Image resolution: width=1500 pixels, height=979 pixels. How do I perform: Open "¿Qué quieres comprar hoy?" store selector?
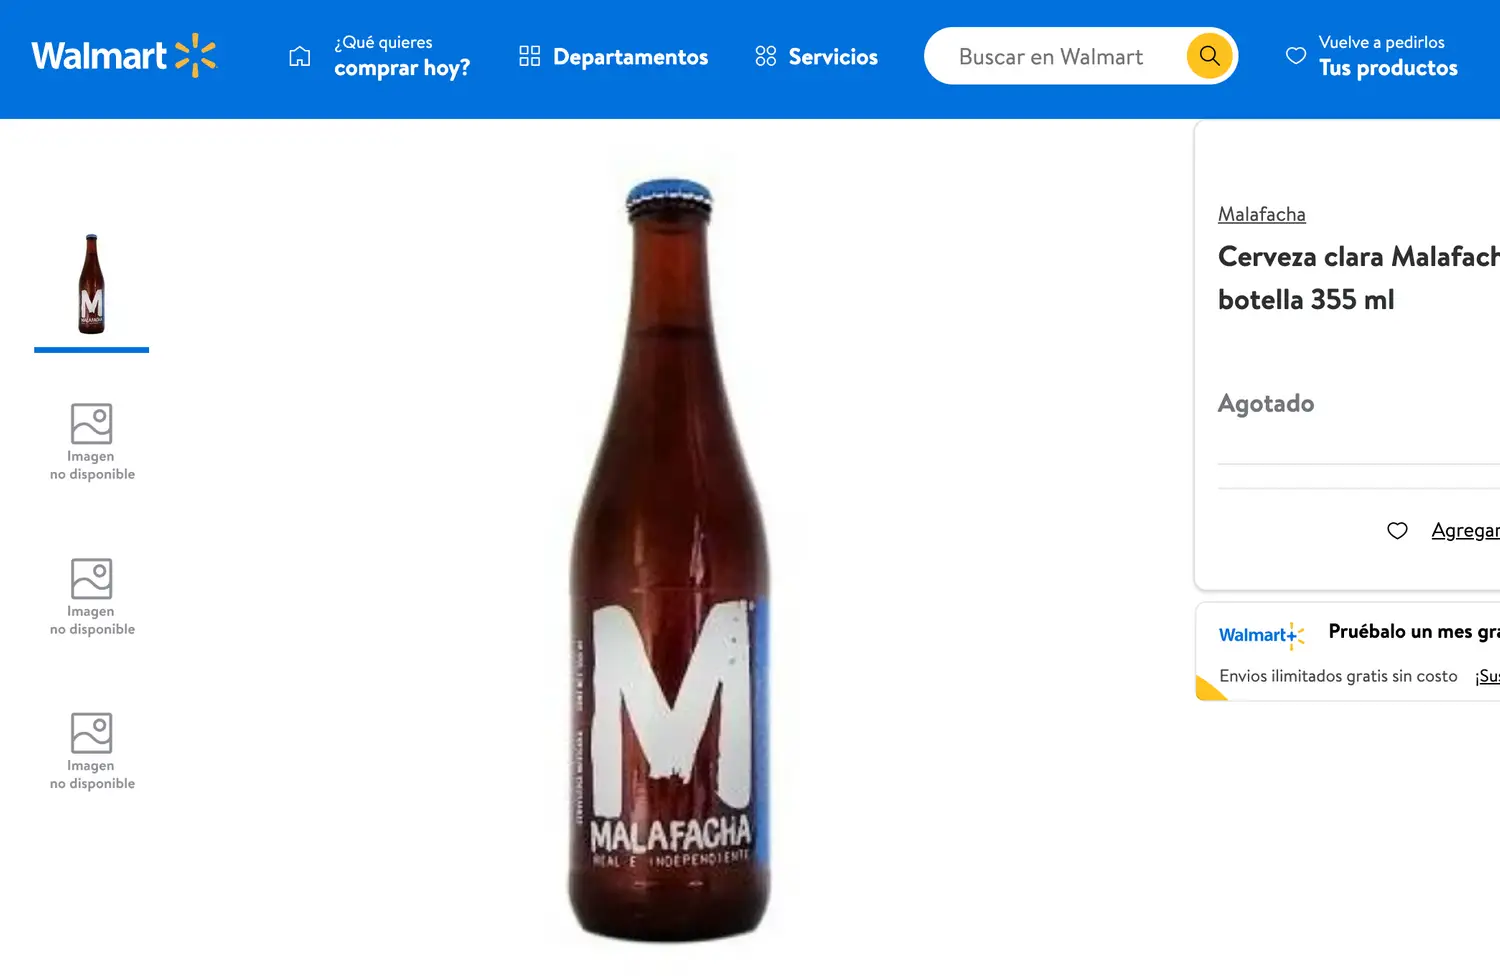point(401,56)
